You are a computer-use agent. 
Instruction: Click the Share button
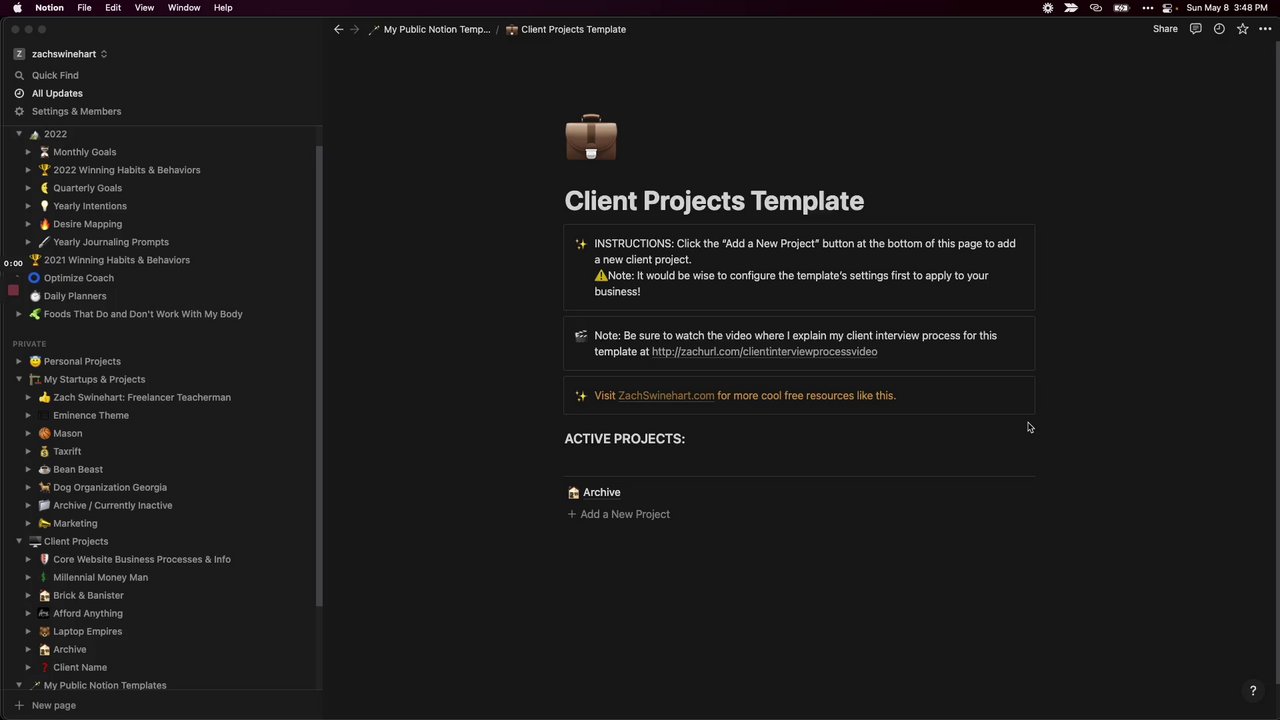coord(1165,29)
